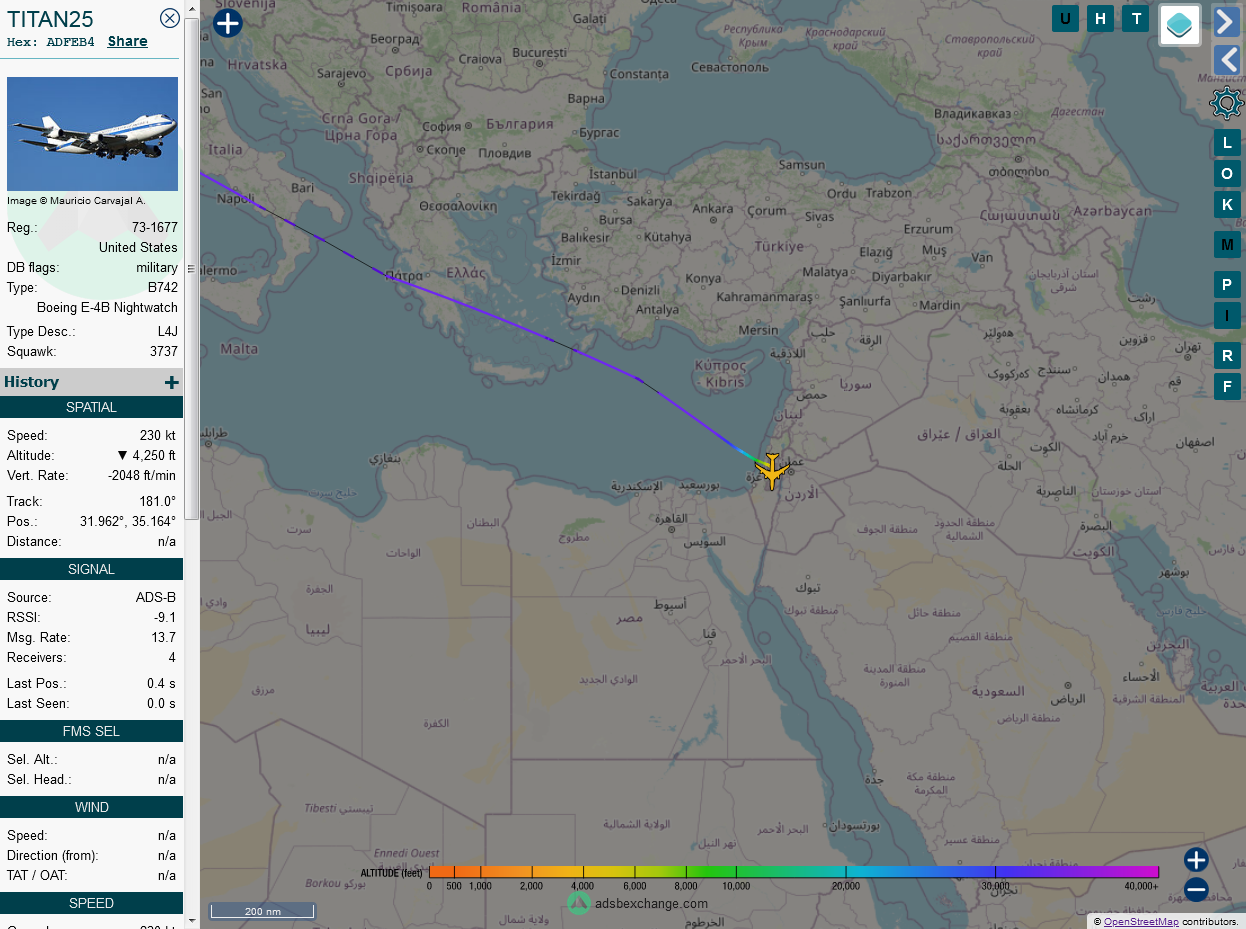Click the DB flags military value
The width and height of the screenshot is (1246, 929).
[x=157, y=268]
